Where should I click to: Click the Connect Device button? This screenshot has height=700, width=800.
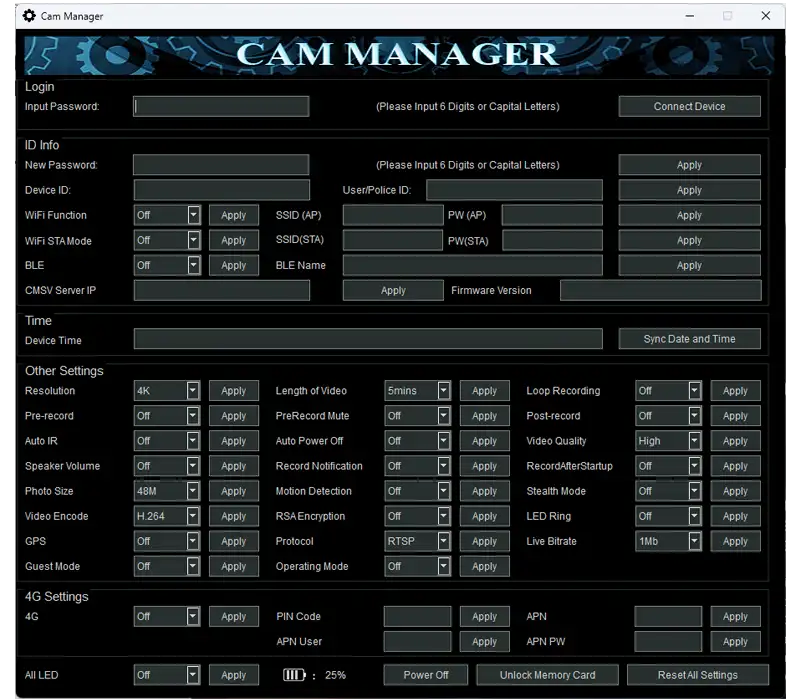[x=689, y=106]
